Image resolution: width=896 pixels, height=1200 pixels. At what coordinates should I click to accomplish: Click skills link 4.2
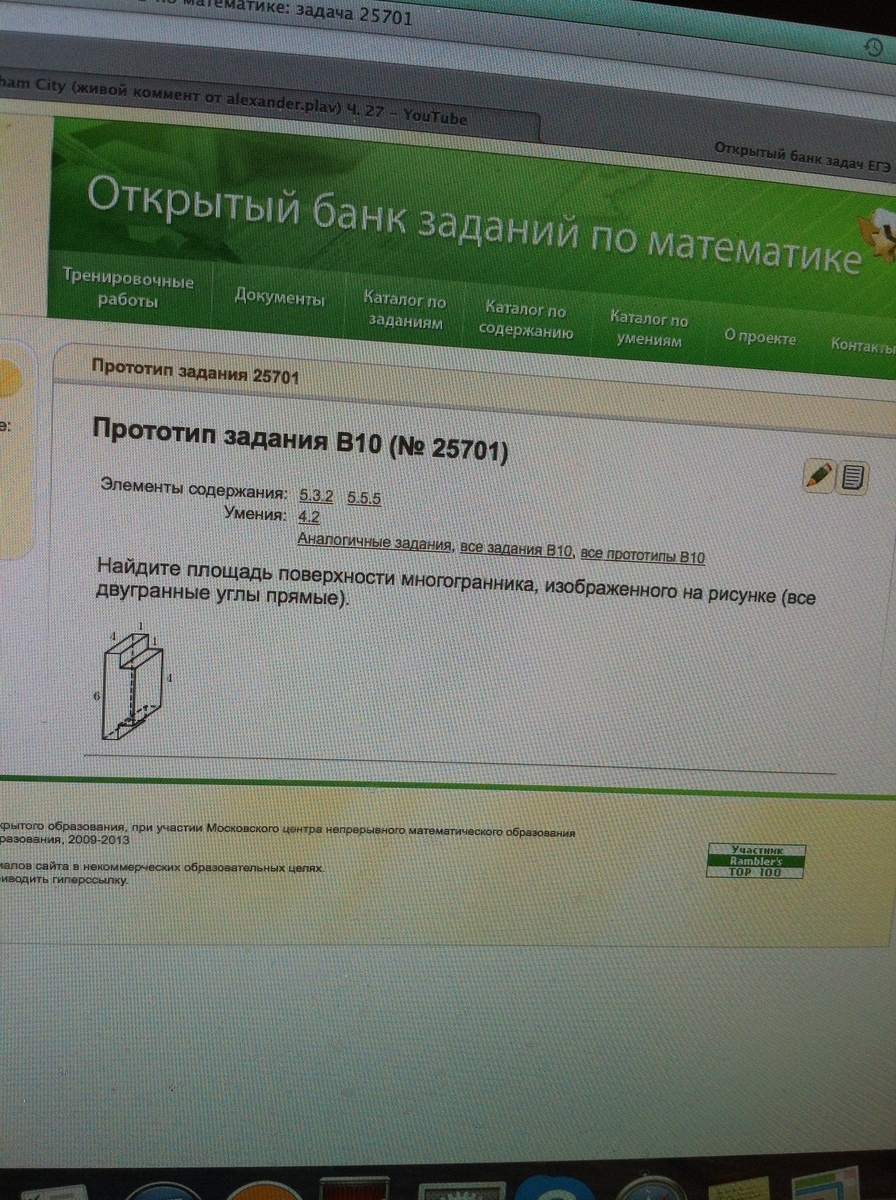click(x=308, y=517)
